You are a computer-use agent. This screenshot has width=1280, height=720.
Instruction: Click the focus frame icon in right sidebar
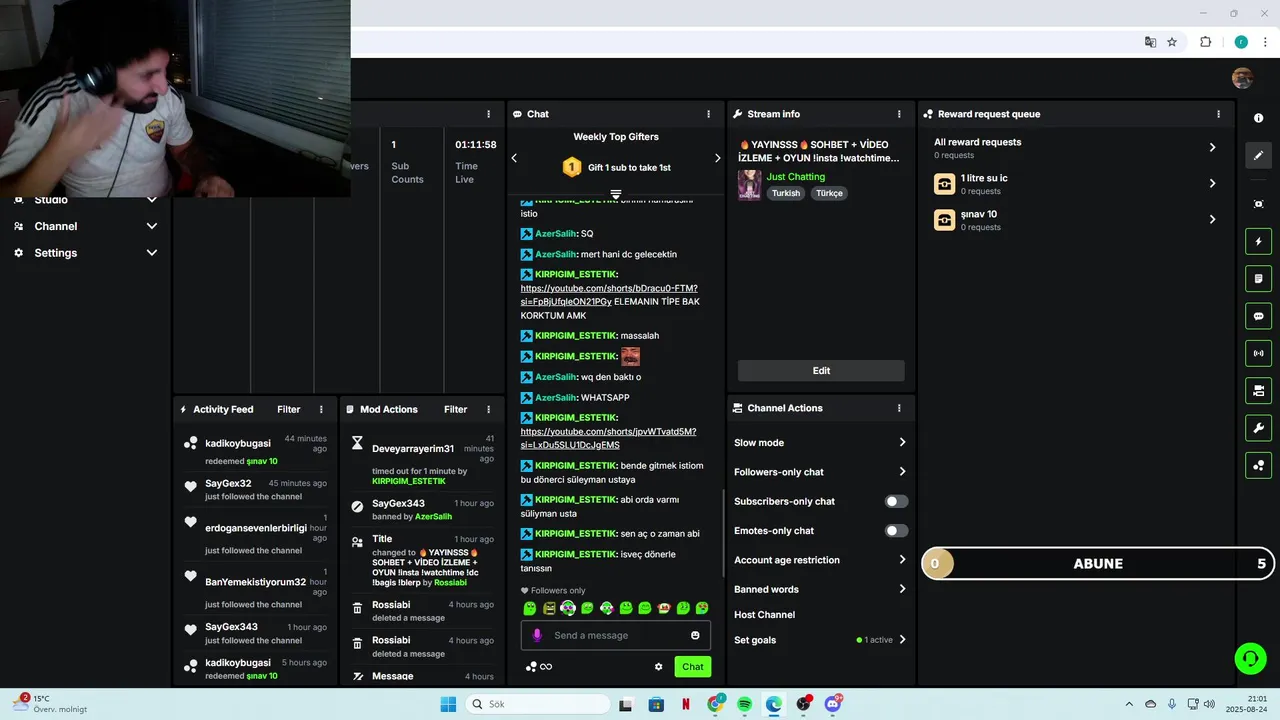pyautogui.click(x=1258, y=204)
